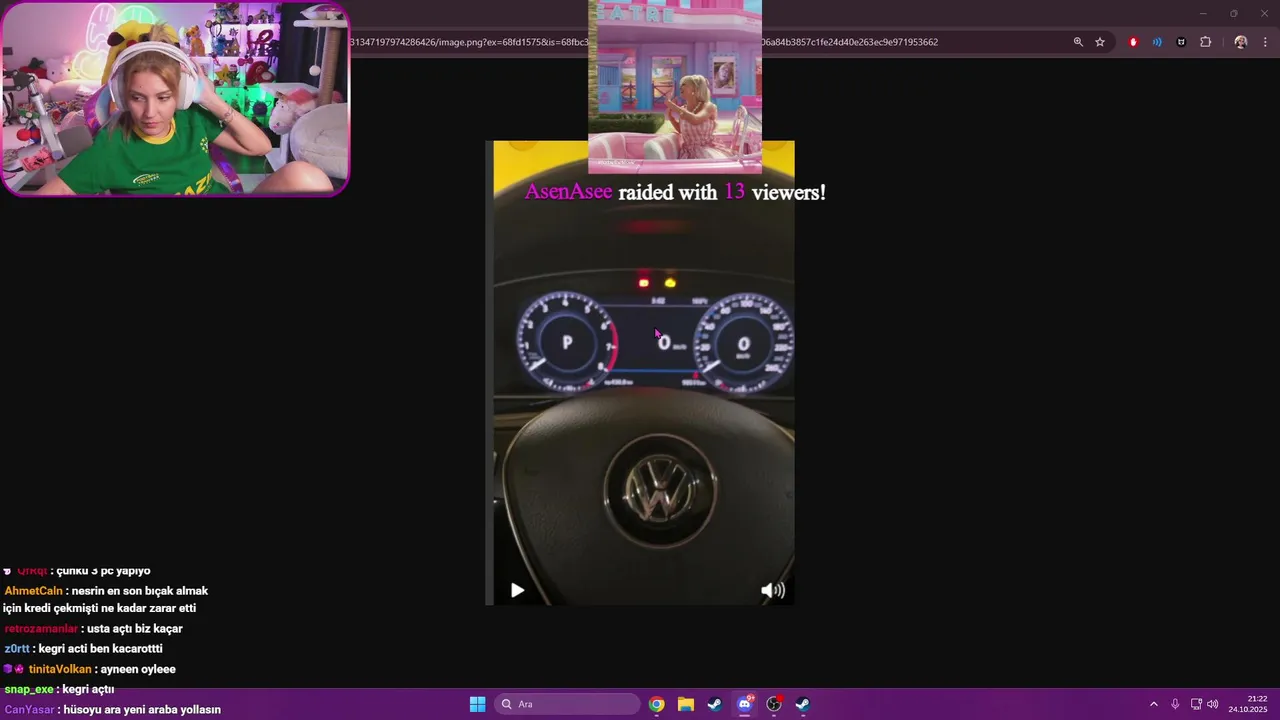Mute the video using the speaker icon
The image size is (1280, 720).
(772, 590)
